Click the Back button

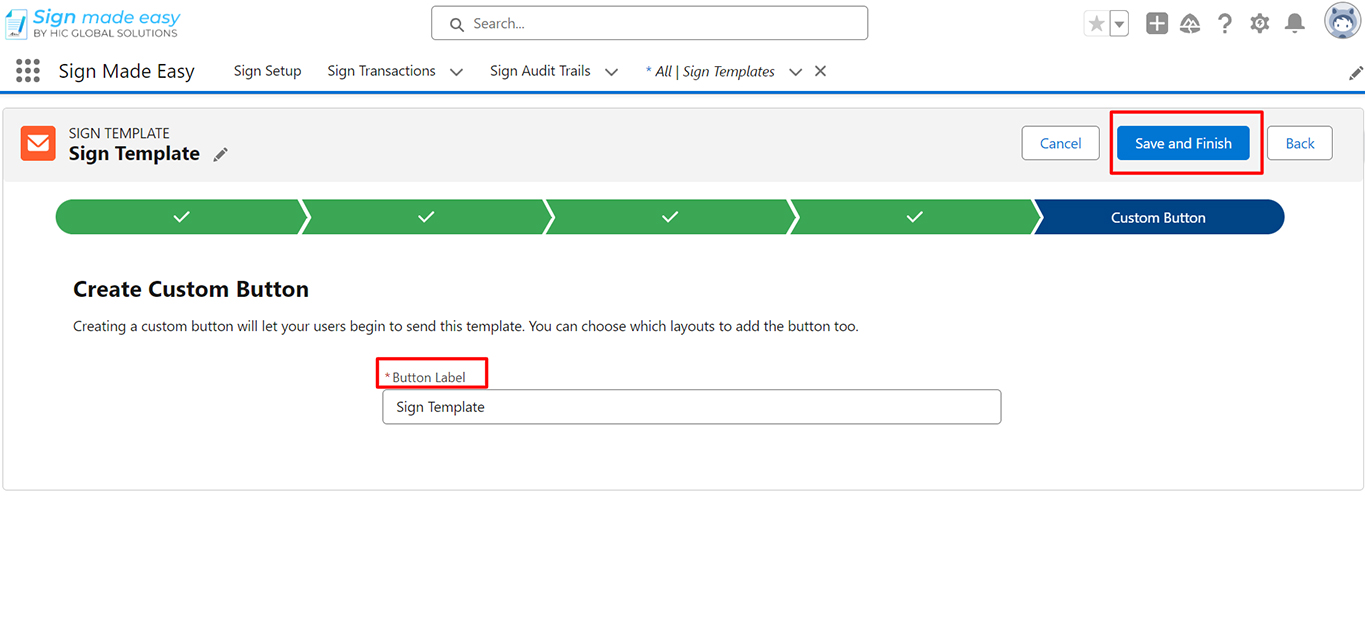coord(1300,143)
